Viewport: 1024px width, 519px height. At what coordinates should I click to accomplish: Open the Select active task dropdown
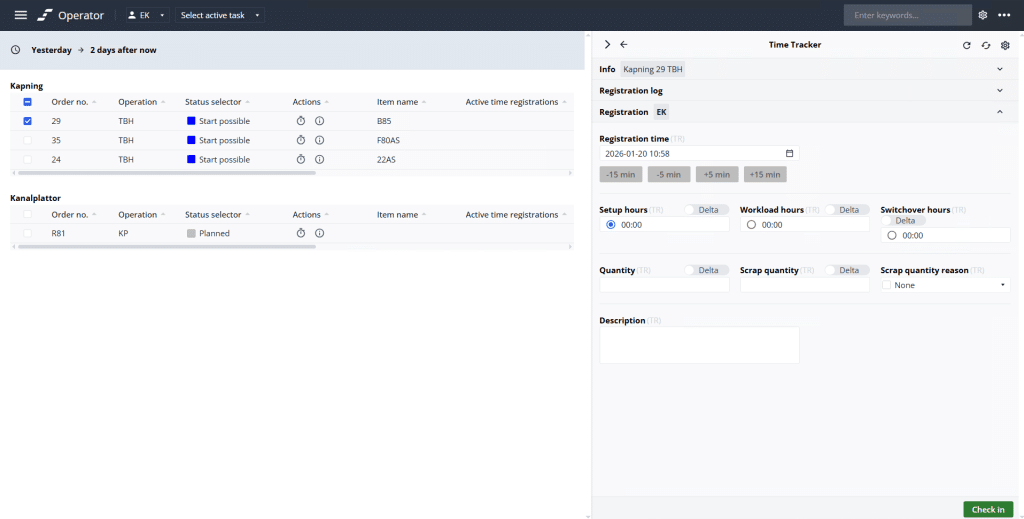pos(221,15)
